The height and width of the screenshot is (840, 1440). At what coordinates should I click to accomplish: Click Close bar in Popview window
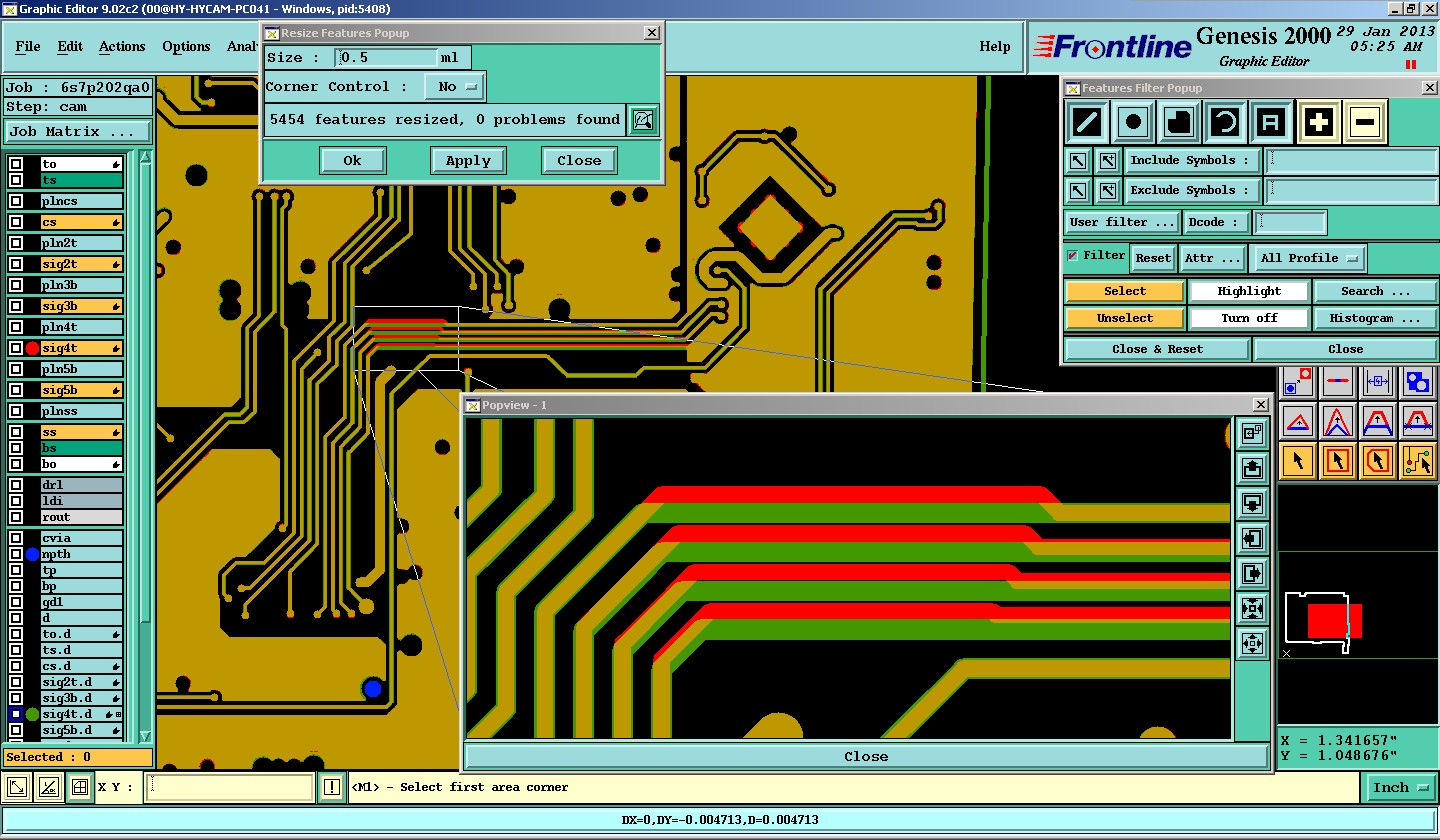(x=866, y=757)
